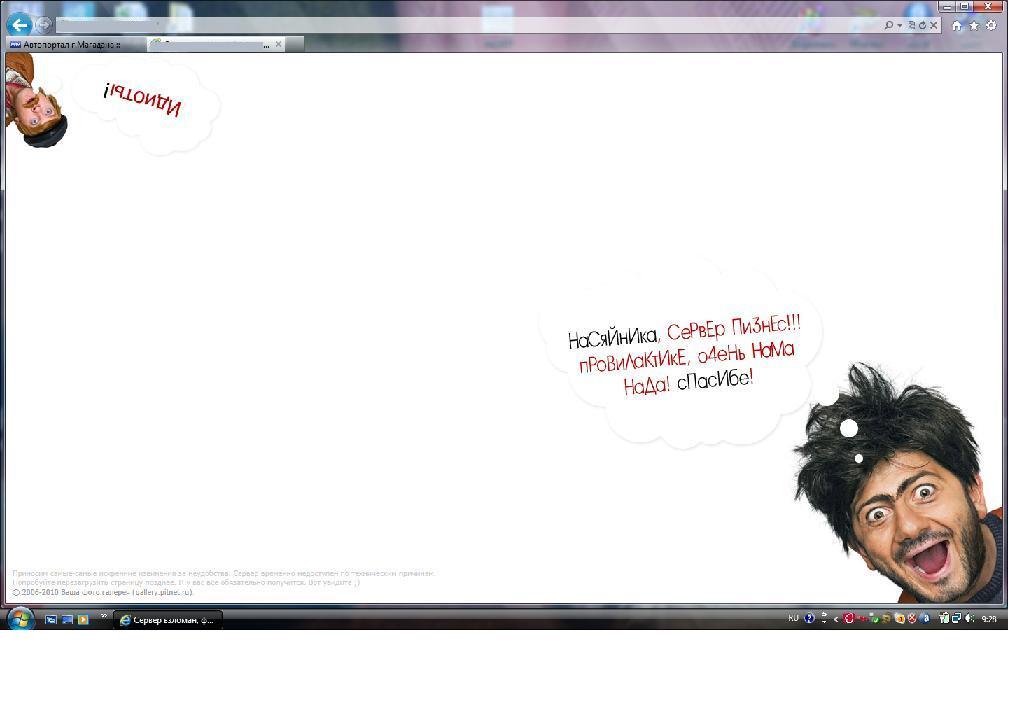Open the address bar search dropdown arrow
This screenshot has width=1009, height=717.
click(900, 25)
